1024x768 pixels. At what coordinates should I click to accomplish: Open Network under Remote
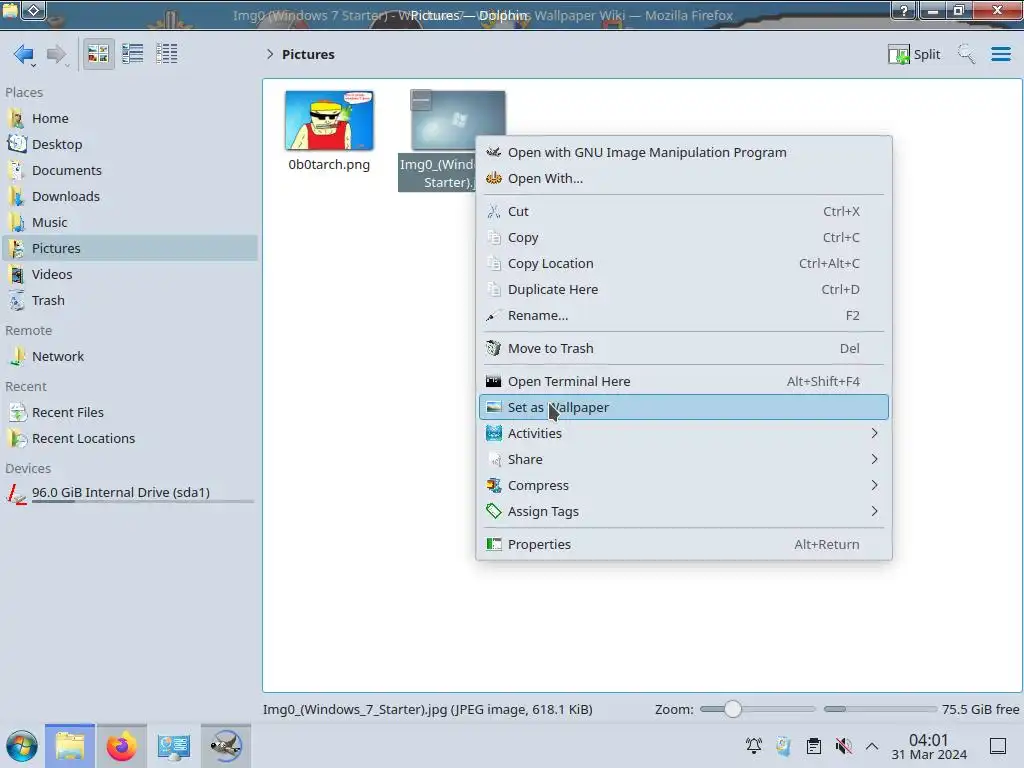[x=131, y=357]
